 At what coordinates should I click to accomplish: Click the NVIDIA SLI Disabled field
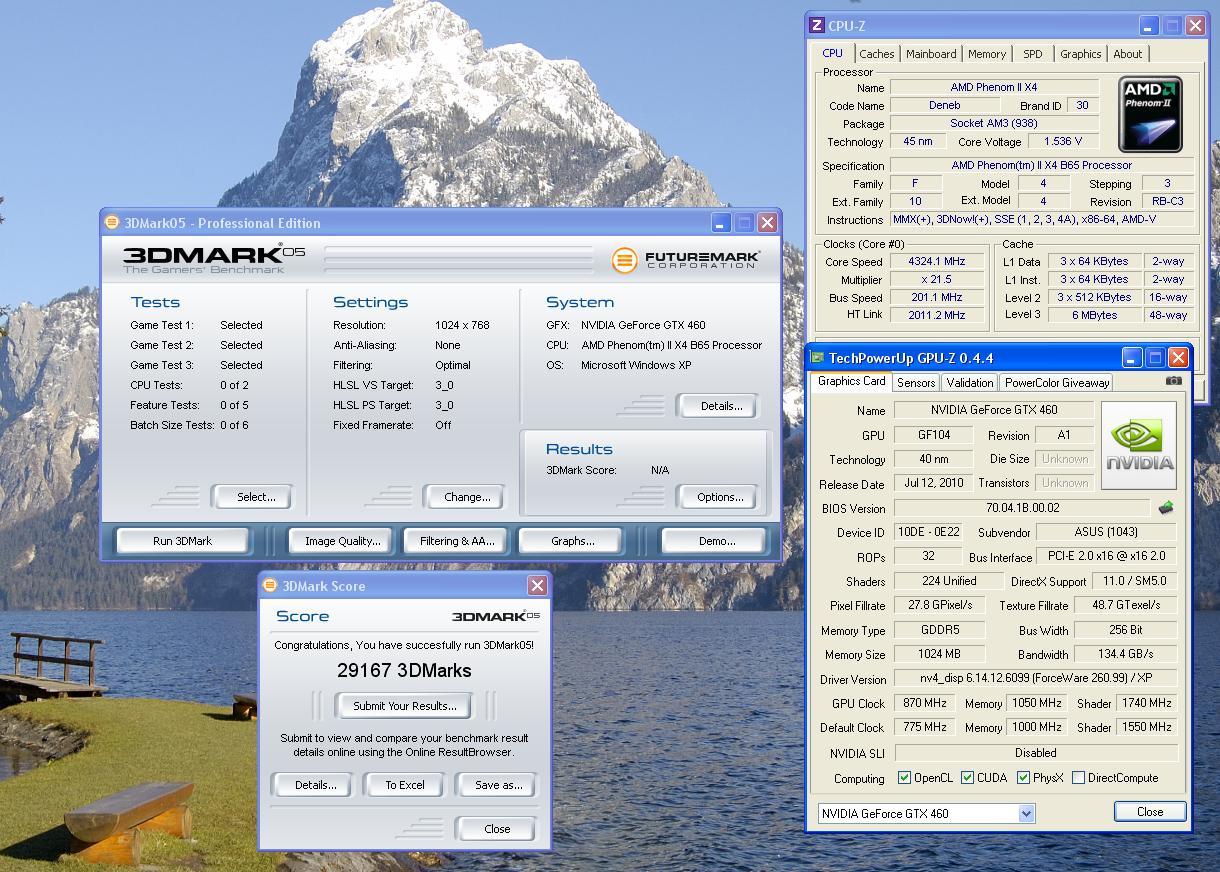(1036, 753)
